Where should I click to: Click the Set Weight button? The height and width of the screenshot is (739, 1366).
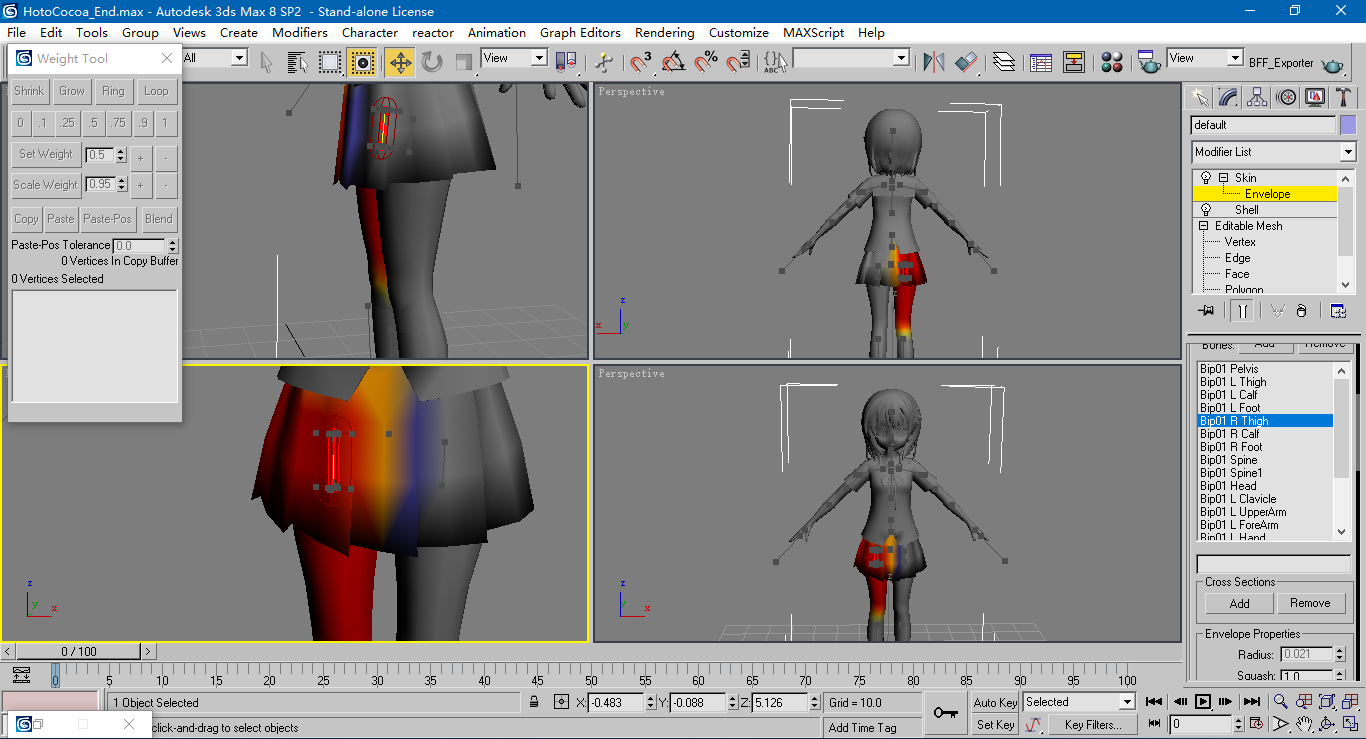[46, 154]
